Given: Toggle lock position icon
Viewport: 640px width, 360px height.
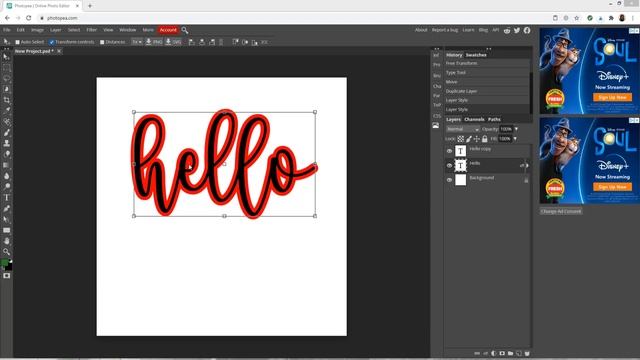Looking at the screenshot, I should coord(476,139).
